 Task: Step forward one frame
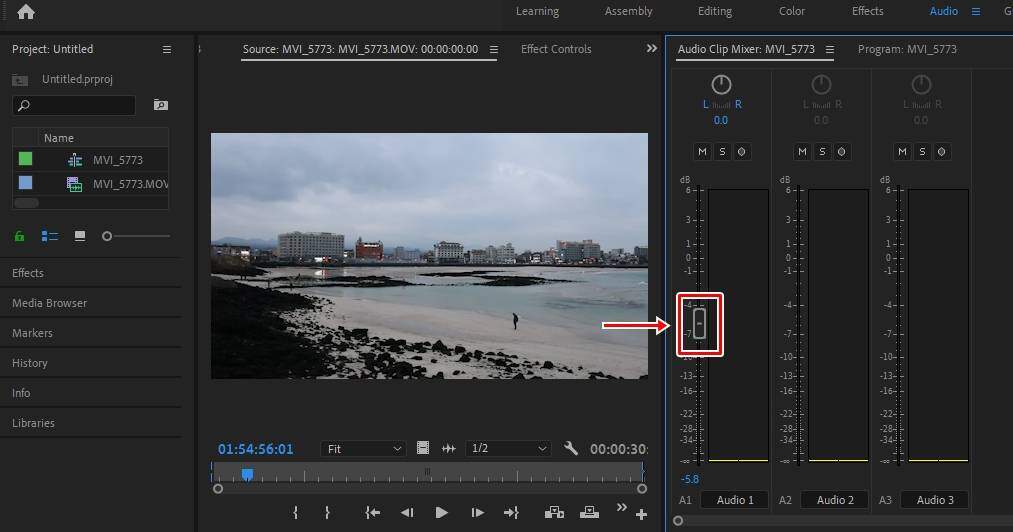(477, 513)
